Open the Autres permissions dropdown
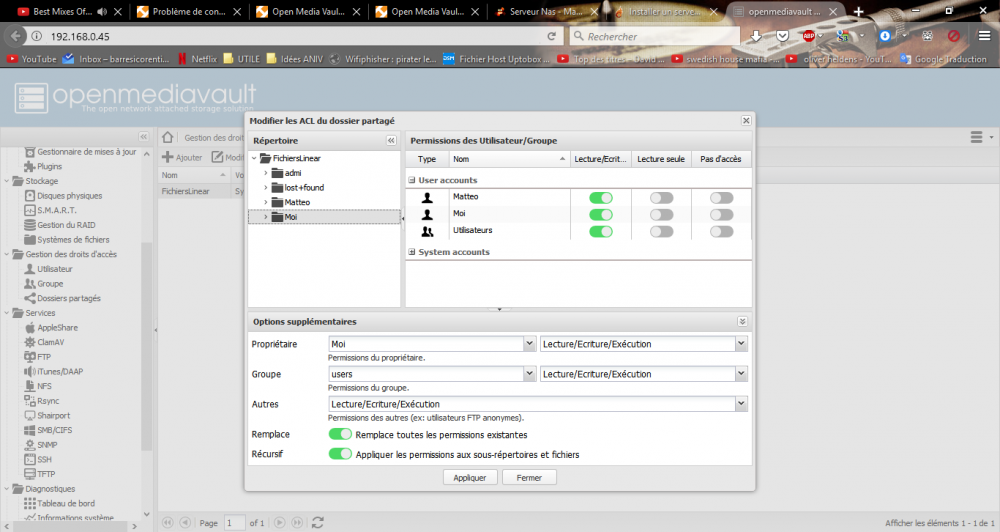 click(741, 404)
